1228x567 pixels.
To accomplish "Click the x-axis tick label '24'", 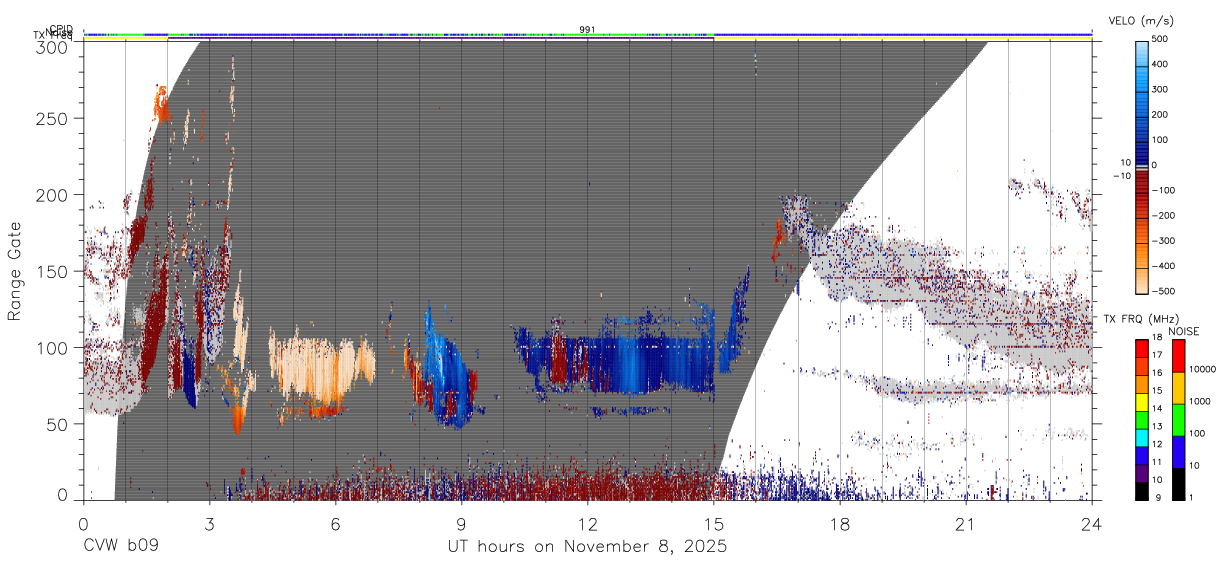I will click(x=1091, y=523).
